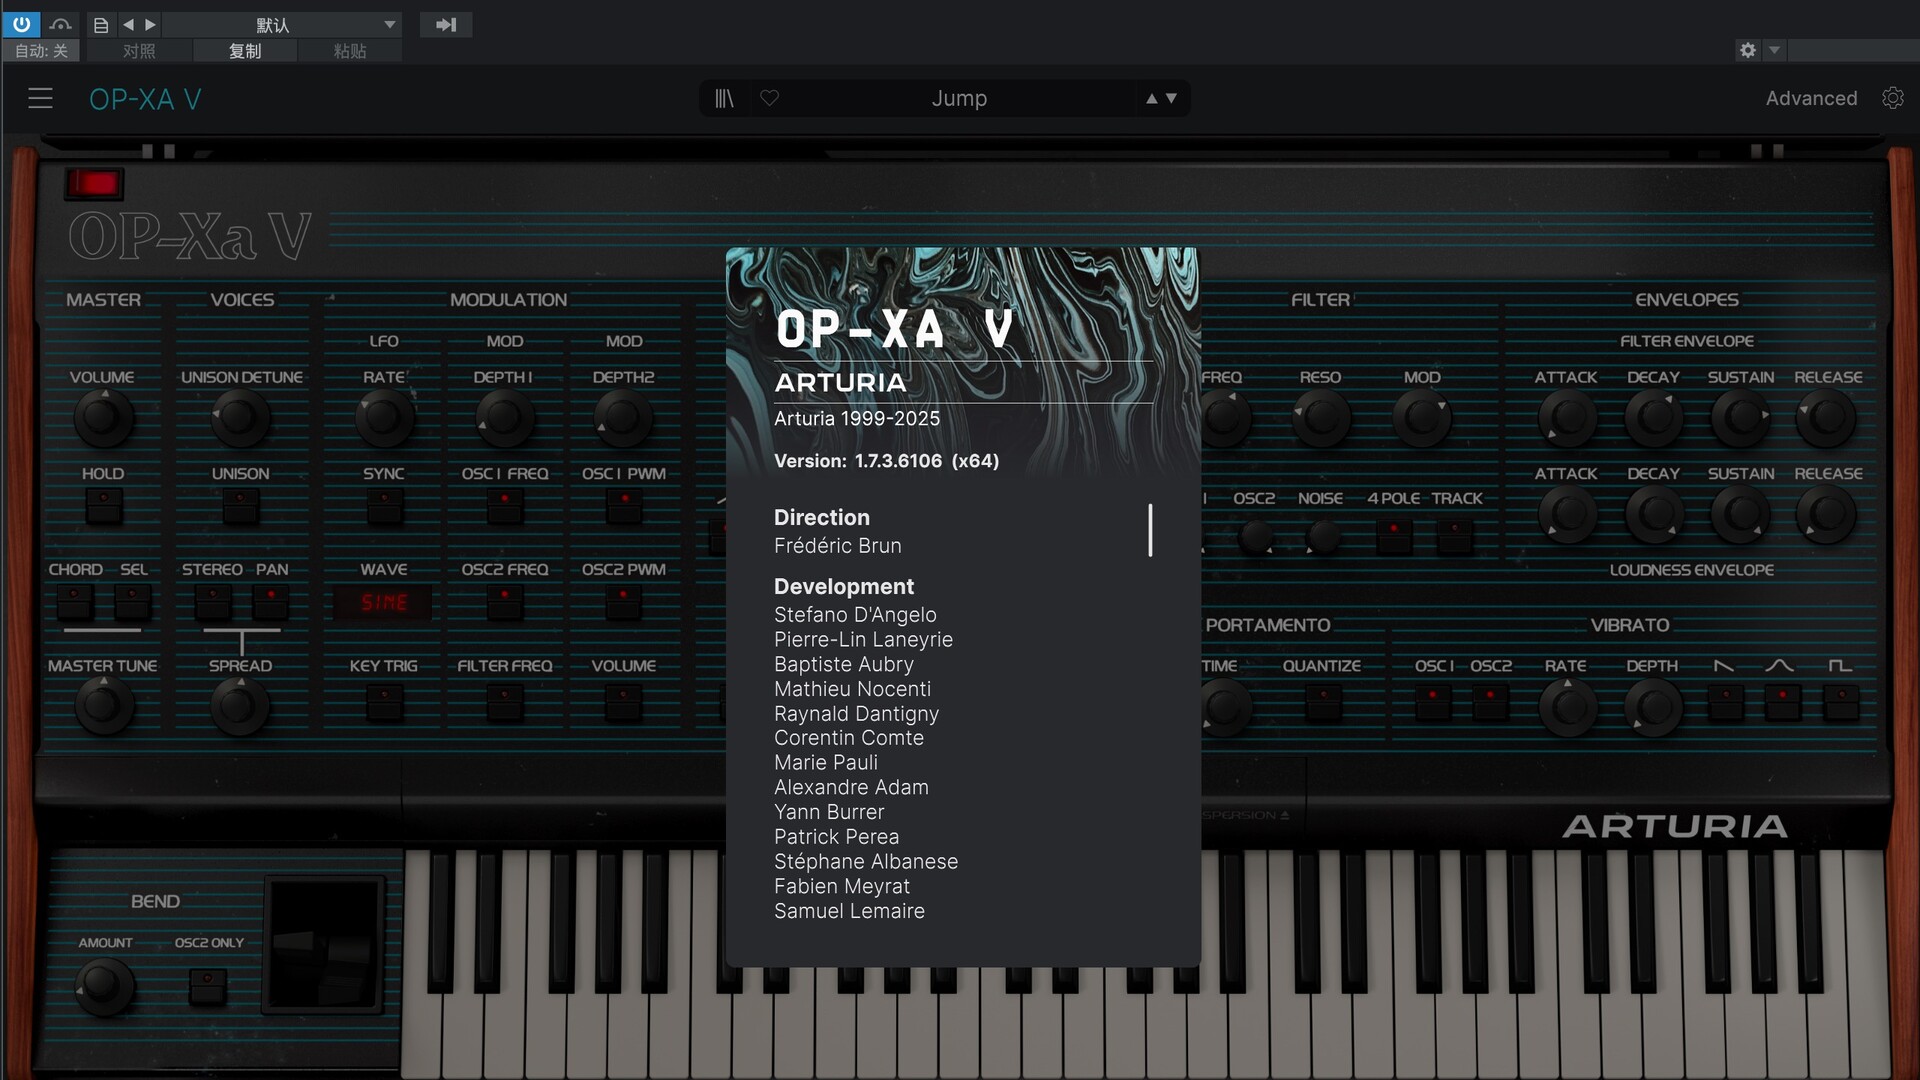Toggle the OSC2 FREQ modulation button
Image resolution: width=1920 pixels, height=1080 pixels.
click(504, 603)
